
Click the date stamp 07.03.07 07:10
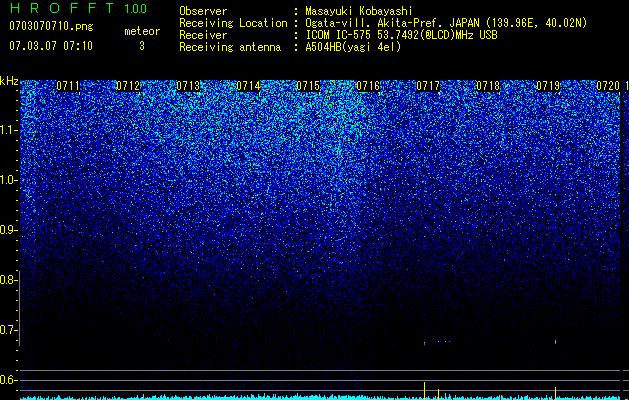[51, 46]
